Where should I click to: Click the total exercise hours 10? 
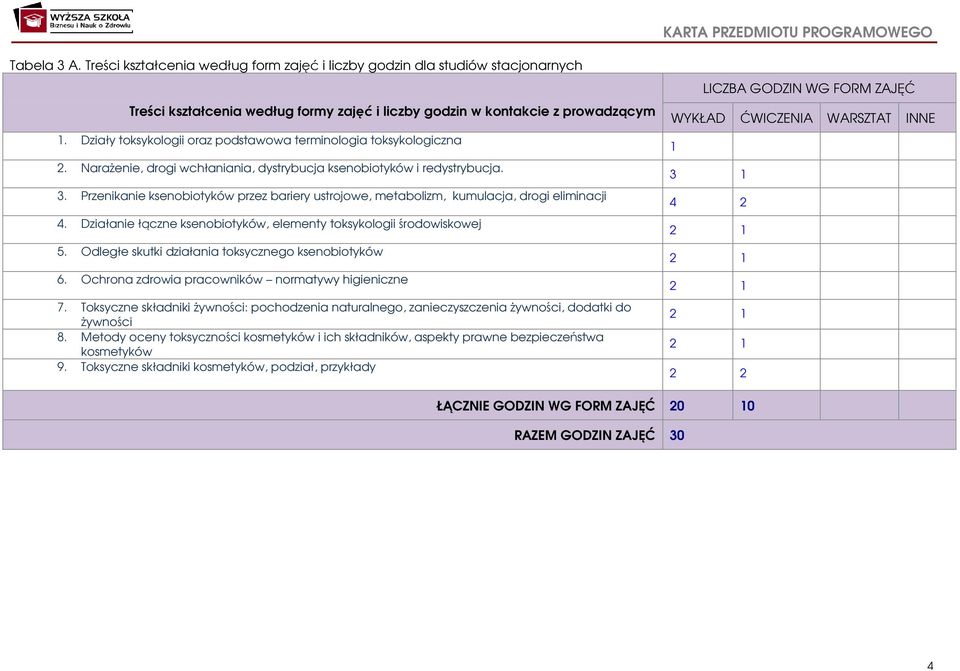pyautogui.click(x=748, y=406)
